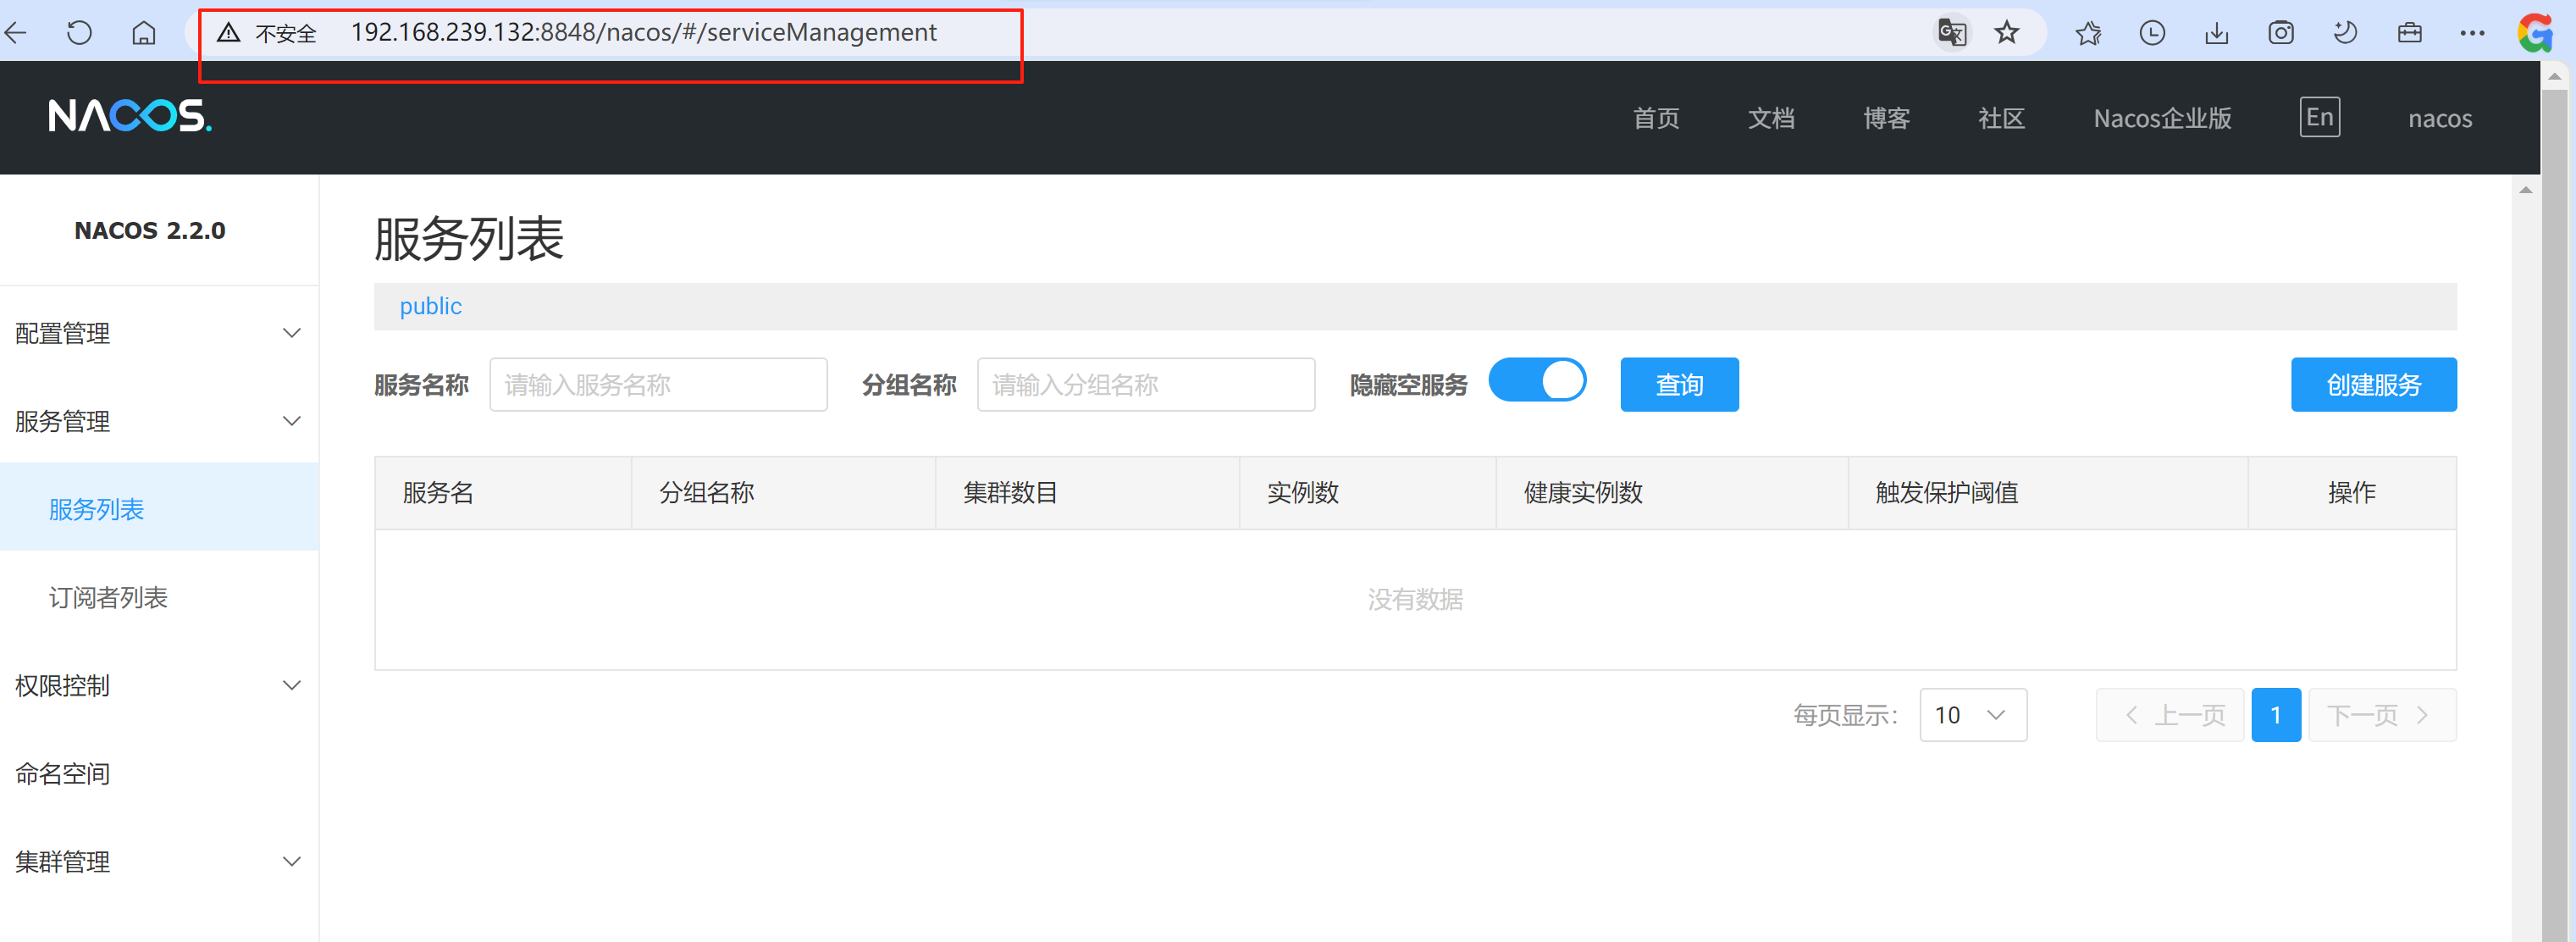Click the browser refresh icon
Screen dimensions: 2576x942
[x=79, y=33]
